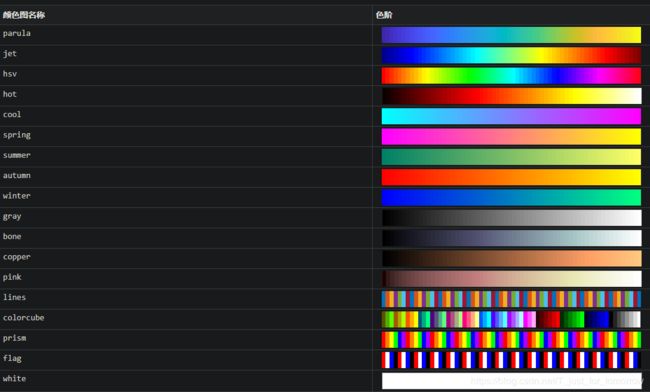Click the flag striped color bar
Screen dimensions: 650x392
click(511, 360)
